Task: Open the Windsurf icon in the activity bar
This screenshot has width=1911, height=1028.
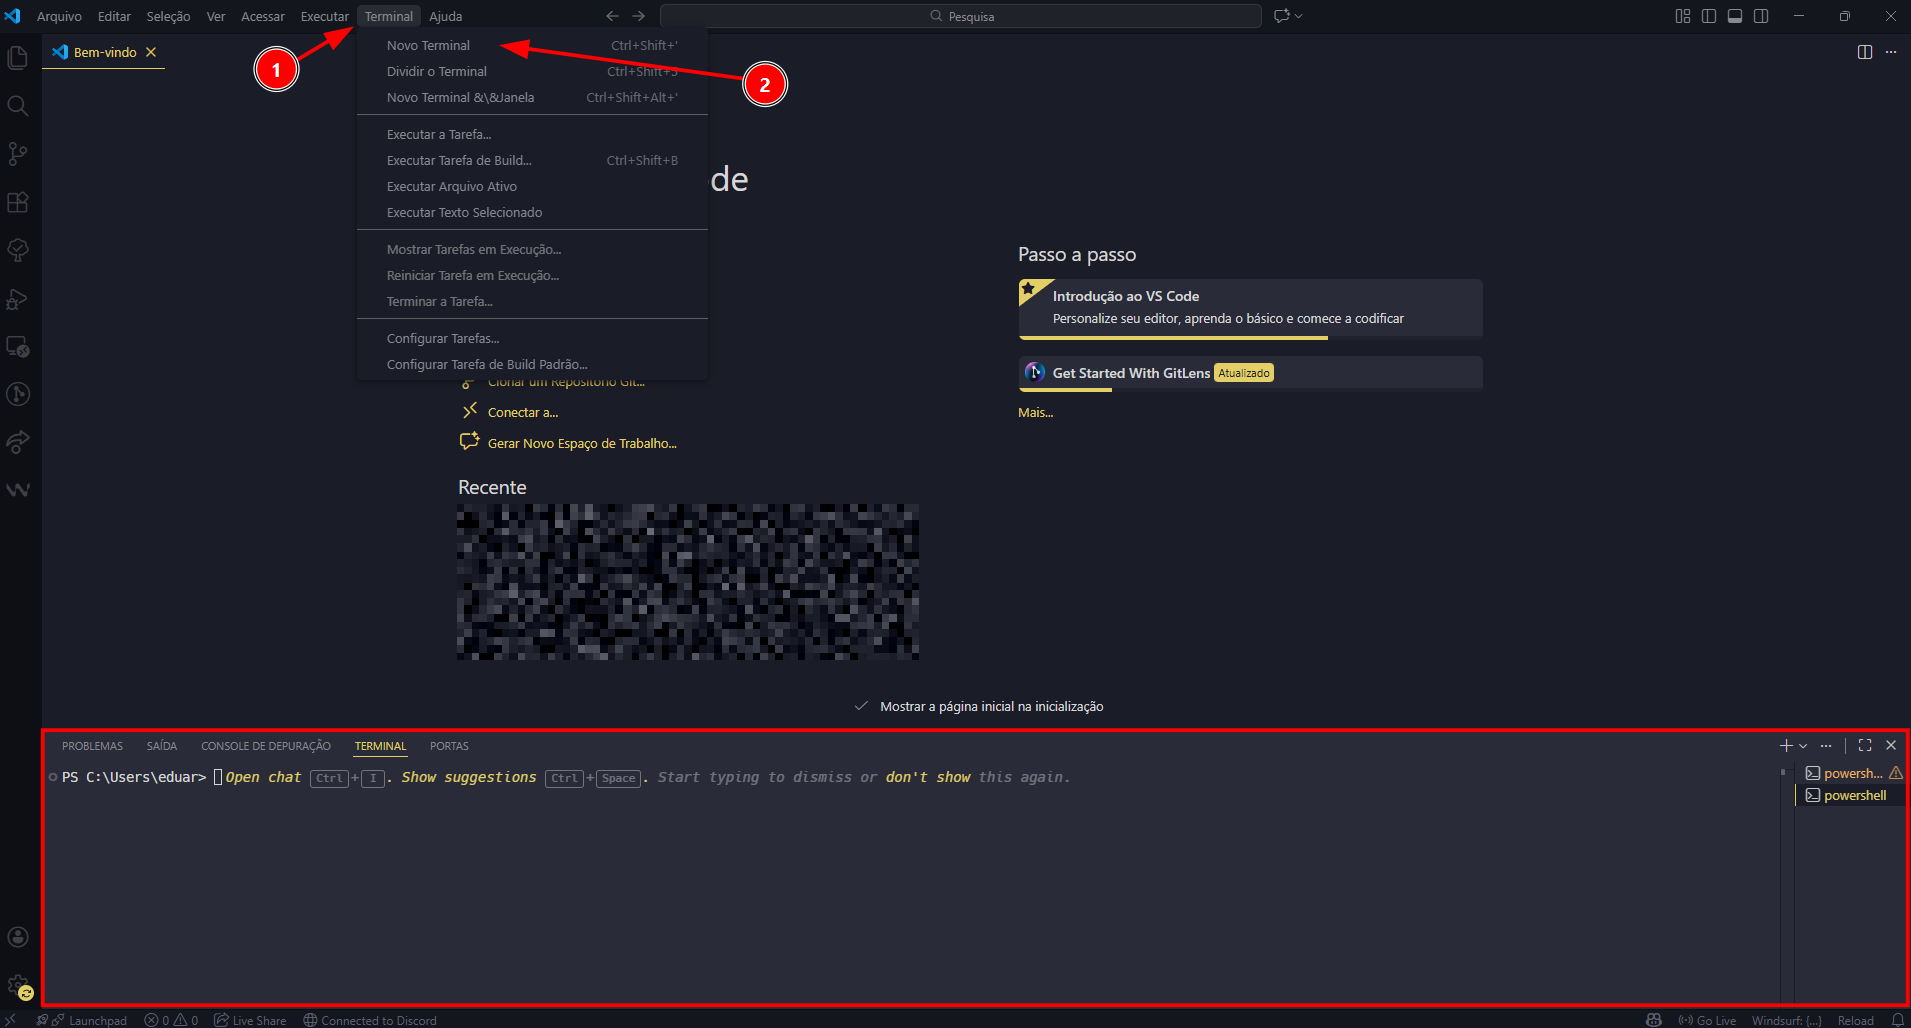Action: tap(18, 490)
